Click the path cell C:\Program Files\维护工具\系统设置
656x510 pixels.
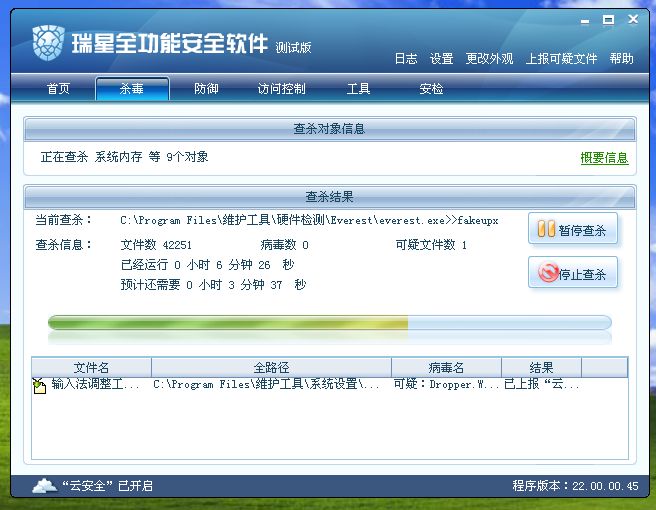266,384
